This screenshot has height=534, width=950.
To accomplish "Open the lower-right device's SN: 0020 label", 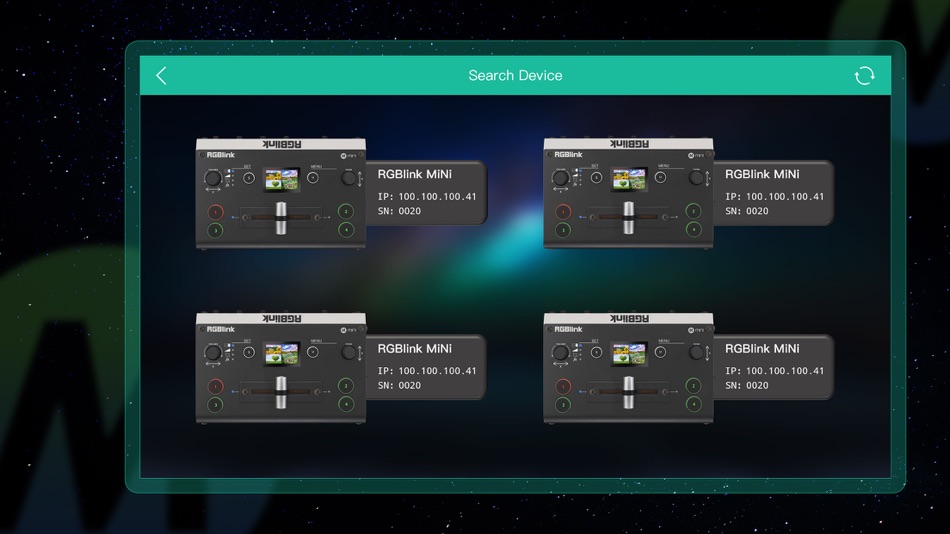I will pyautogui.click(x=746, y=385).
